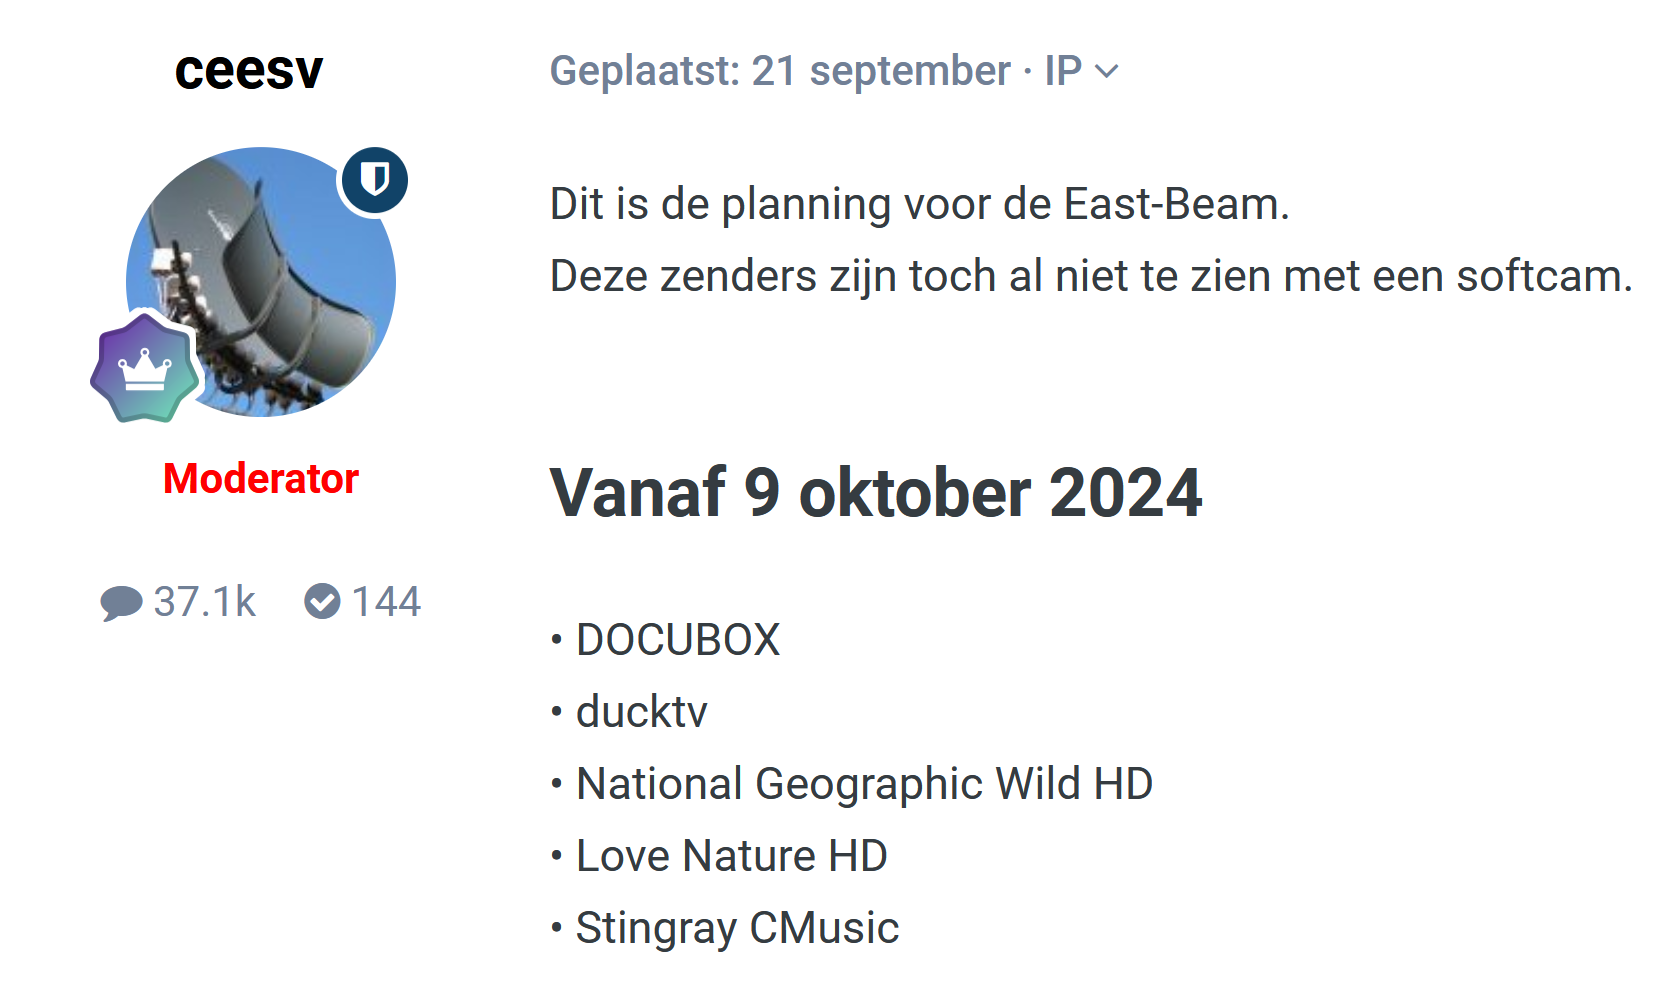This screenshot has width=1673, height=987.
Task: Click the East-Beam planning sentence
Action: pyautogui.click(x=919, y=204)
